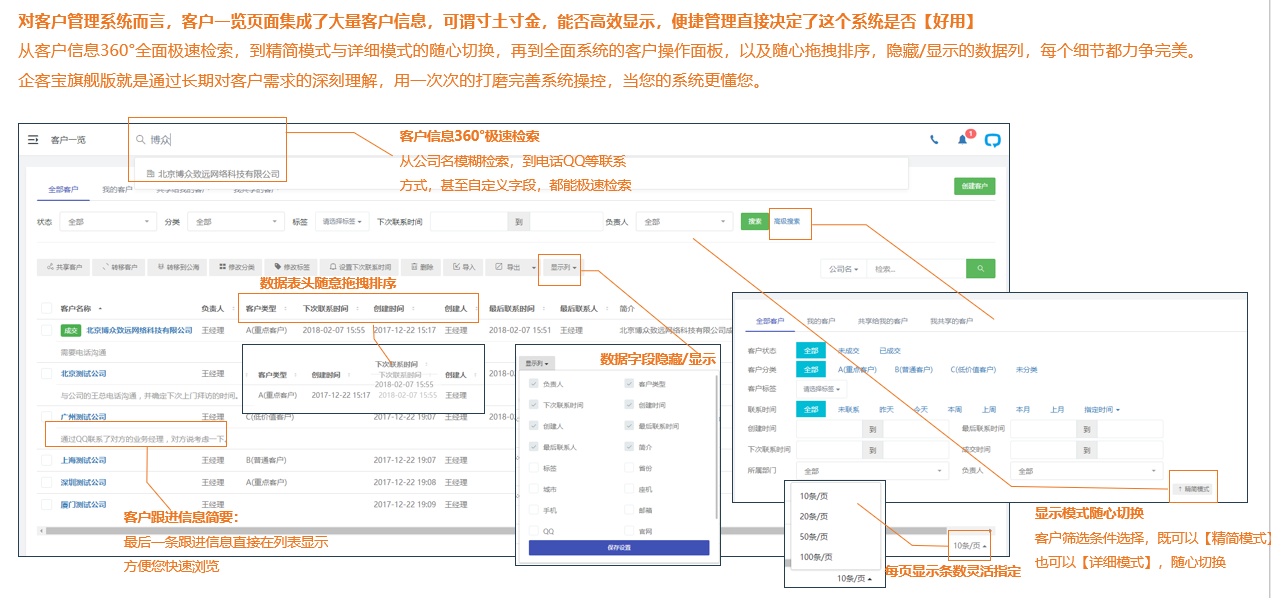This screenshot has height=598, width=1271.
Task: Check QQ in the 显示列 popup
Action: 534,531
